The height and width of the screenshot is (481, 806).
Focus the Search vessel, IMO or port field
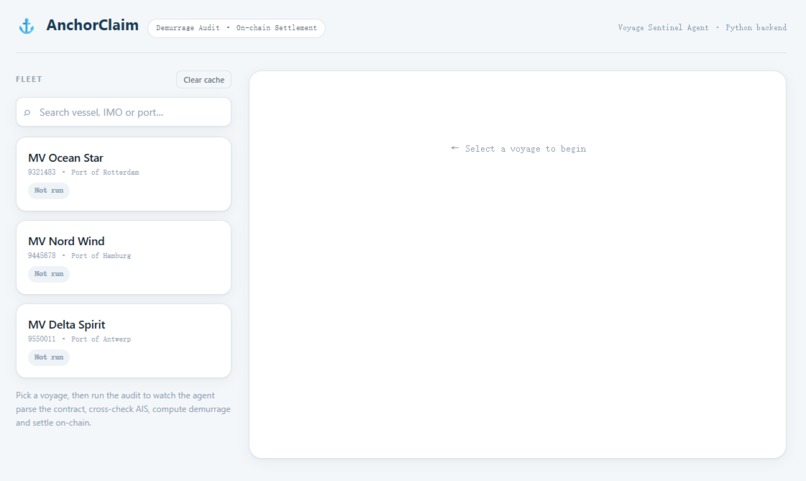pyautogui.click(x=123, y=112)
